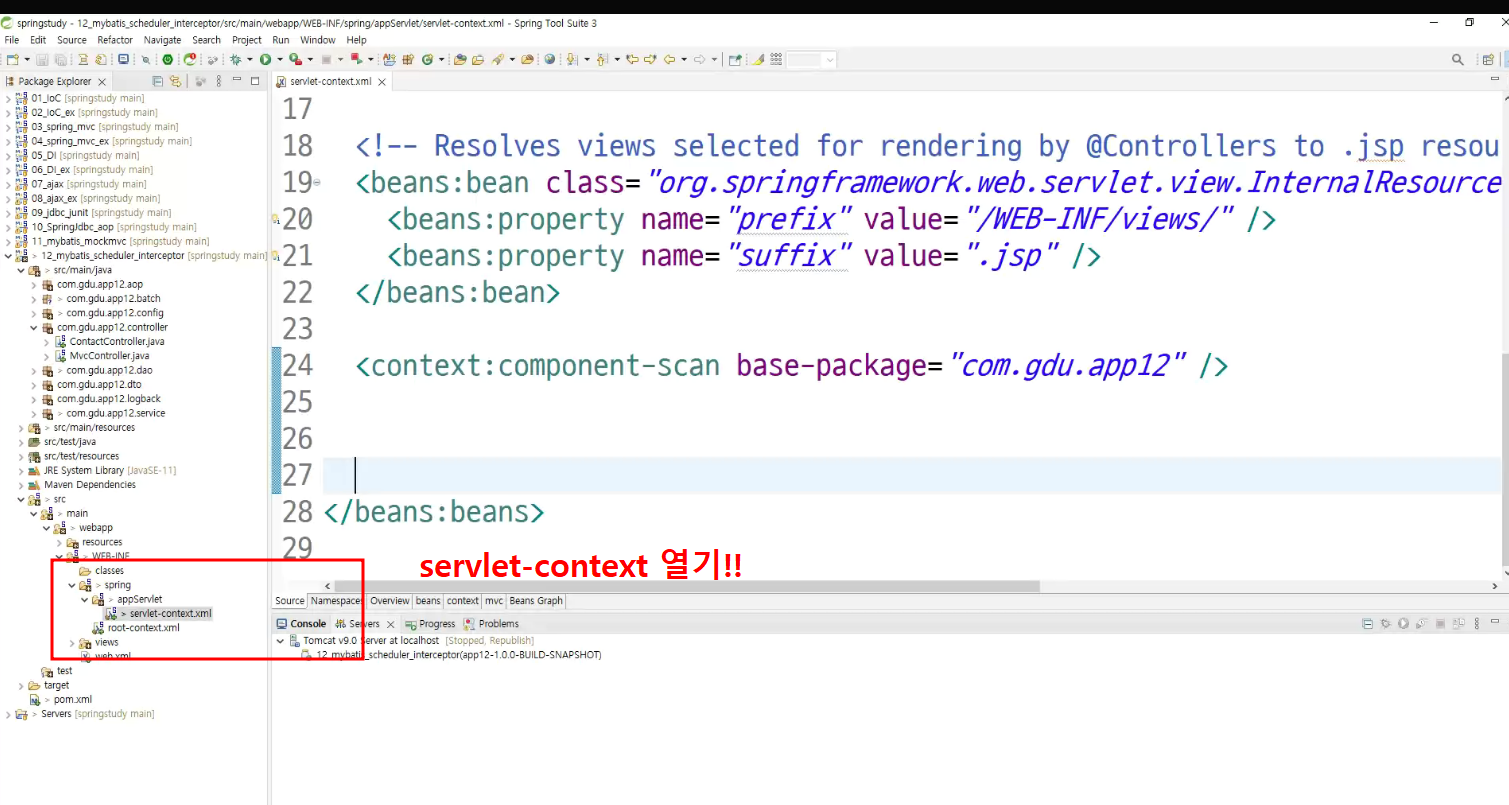Click the editor horizontal scrollbar
Viewport: 1509px width, 805px height.
[x=687, y=587]
